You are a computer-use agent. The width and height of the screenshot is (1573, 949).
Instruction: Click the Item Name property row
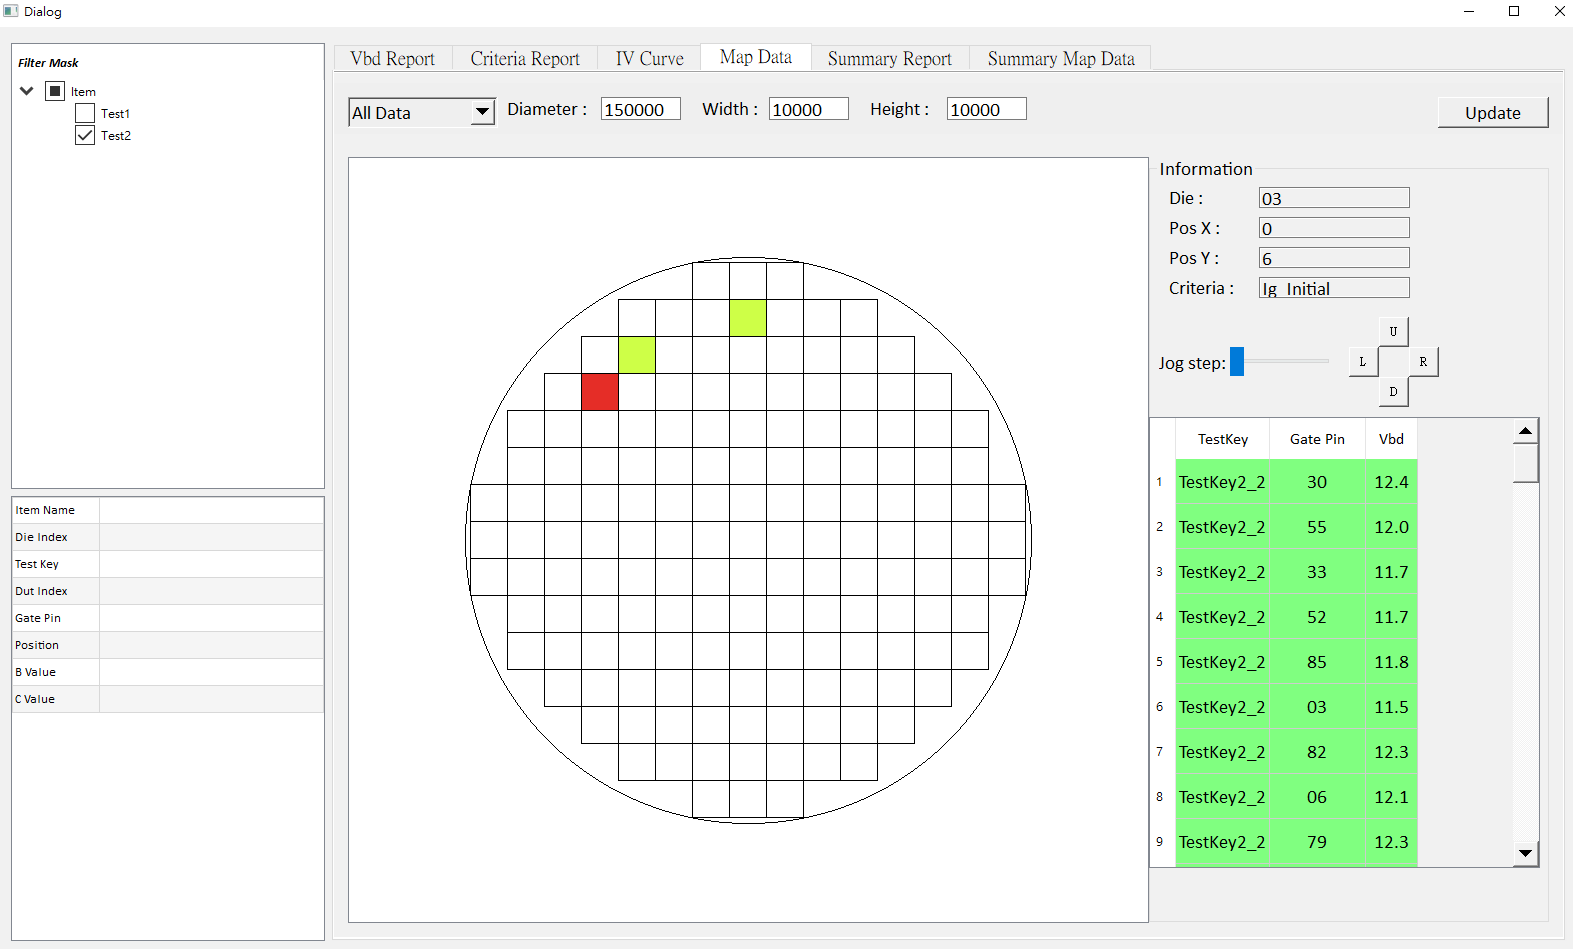[168, 510]
